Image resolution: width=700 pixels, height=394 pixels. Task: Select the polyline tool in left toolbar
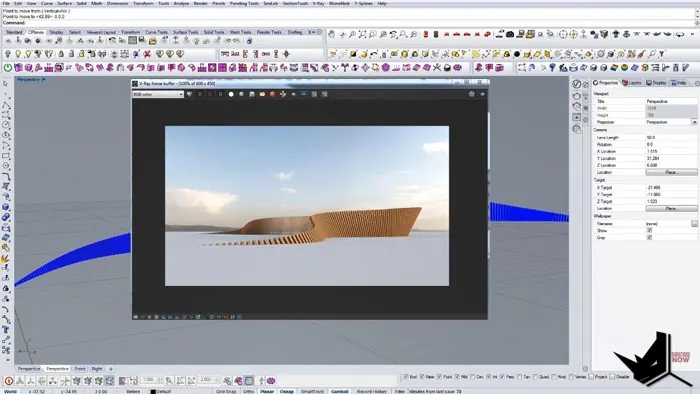click(x=6, y=105)
